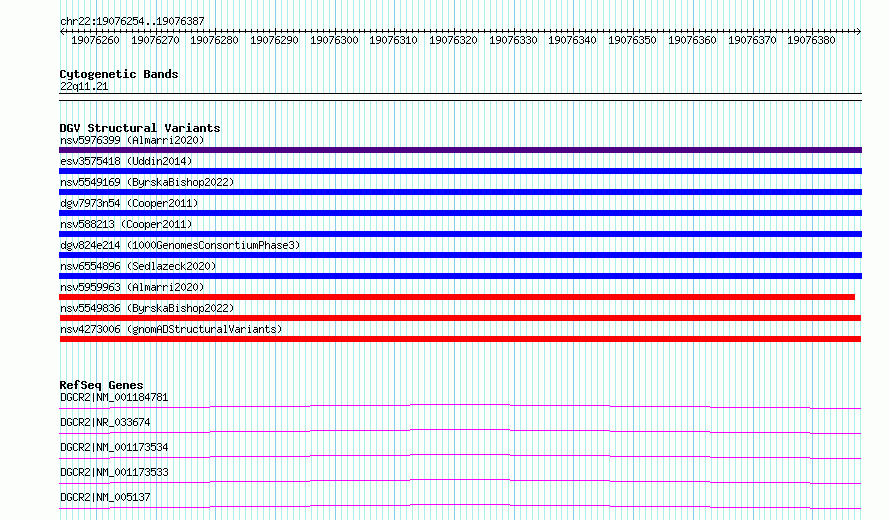Click the magenta line of DGCR2|NM_001184781
Image resolution: width=890 pixels, height=520 pixels.
pos(460,405)
